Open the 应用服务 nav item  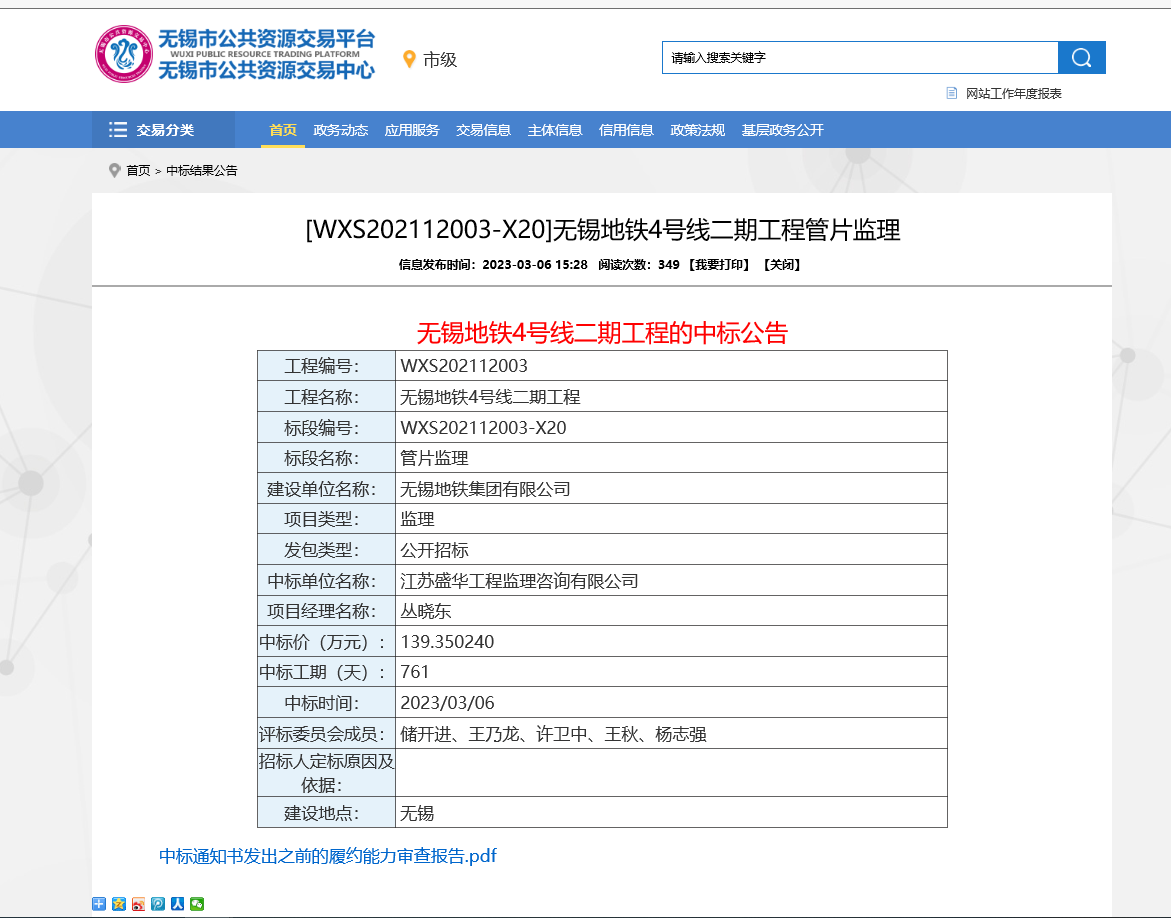tap(411, 130)
